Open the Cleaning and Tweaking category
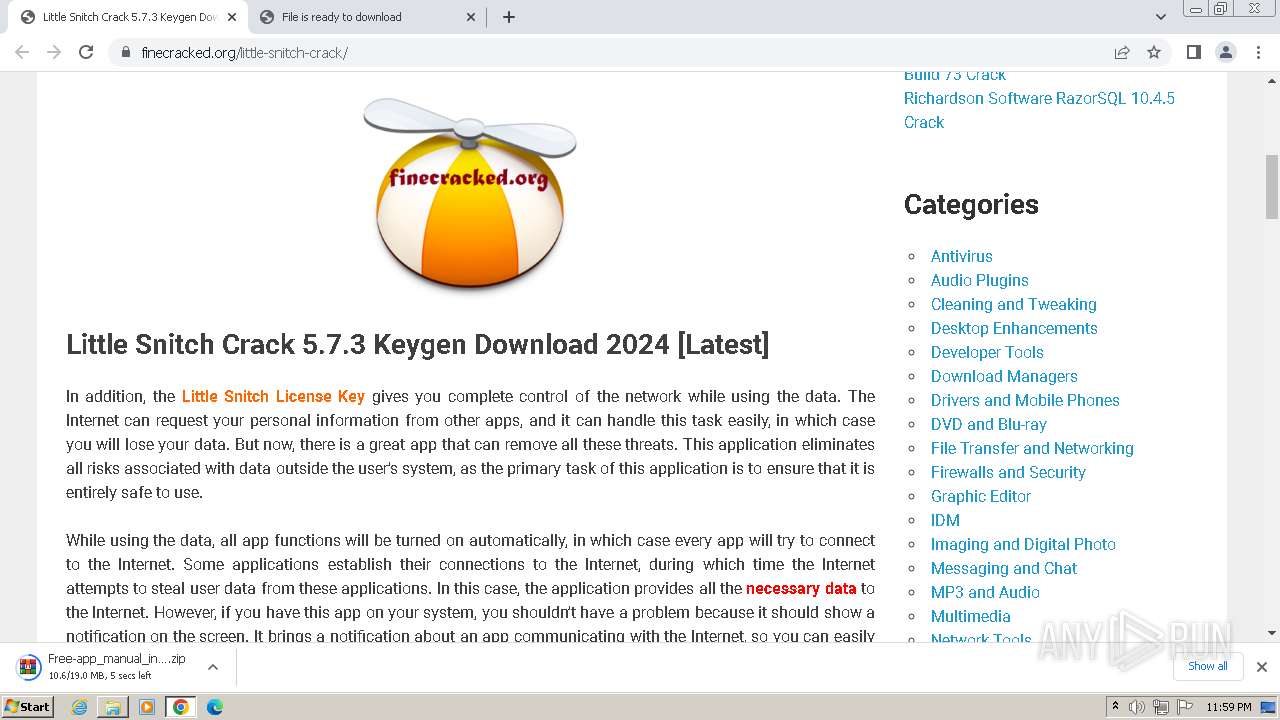 (x=1013, y=304)
